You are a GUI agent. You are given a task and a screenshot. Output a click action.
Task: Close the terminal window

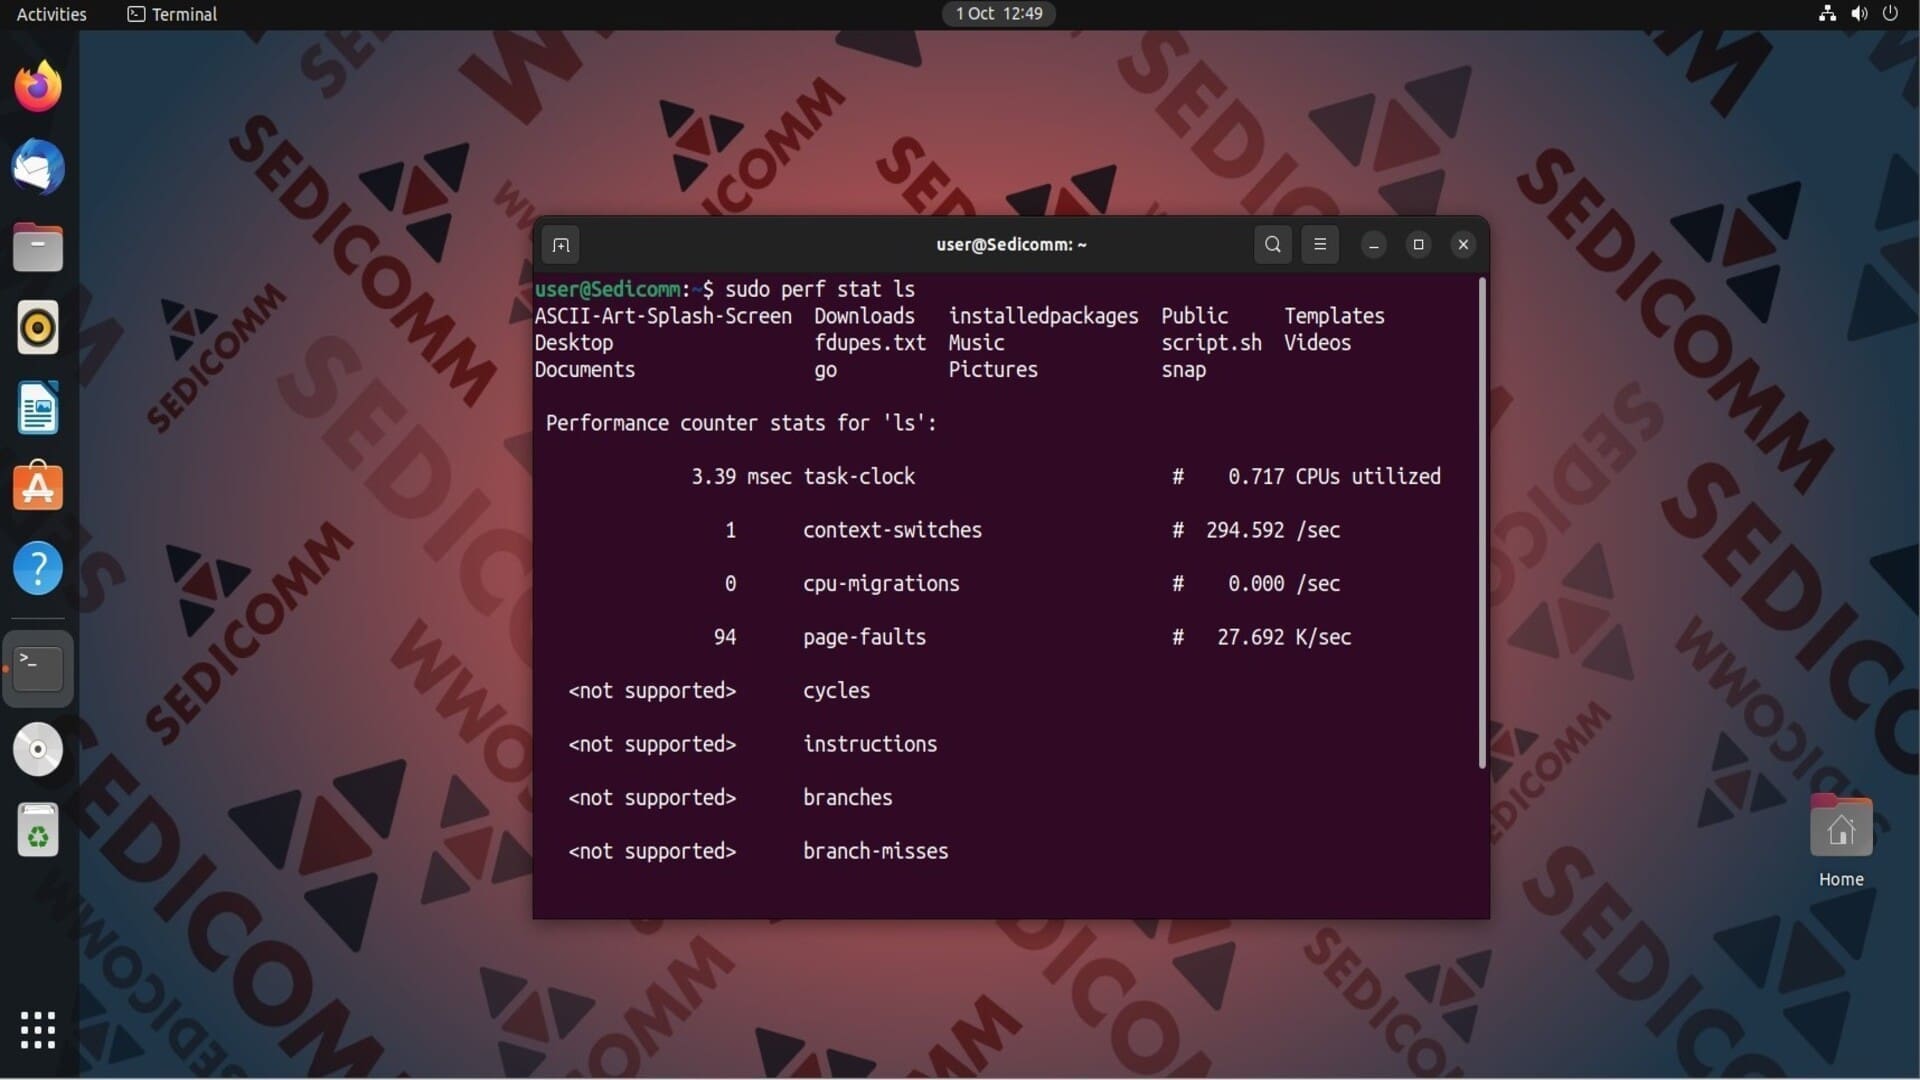(1463, 245)
